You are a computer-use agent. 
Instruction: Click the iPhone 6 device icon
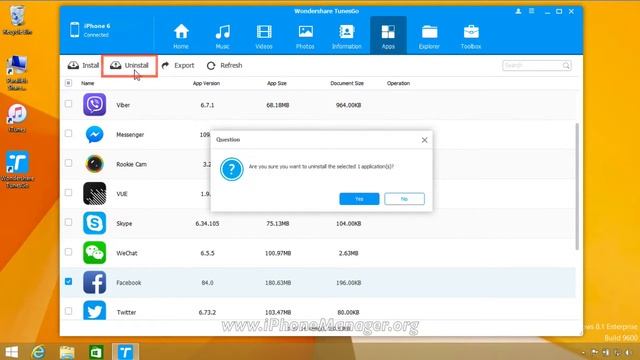click(x=74, y=30)
